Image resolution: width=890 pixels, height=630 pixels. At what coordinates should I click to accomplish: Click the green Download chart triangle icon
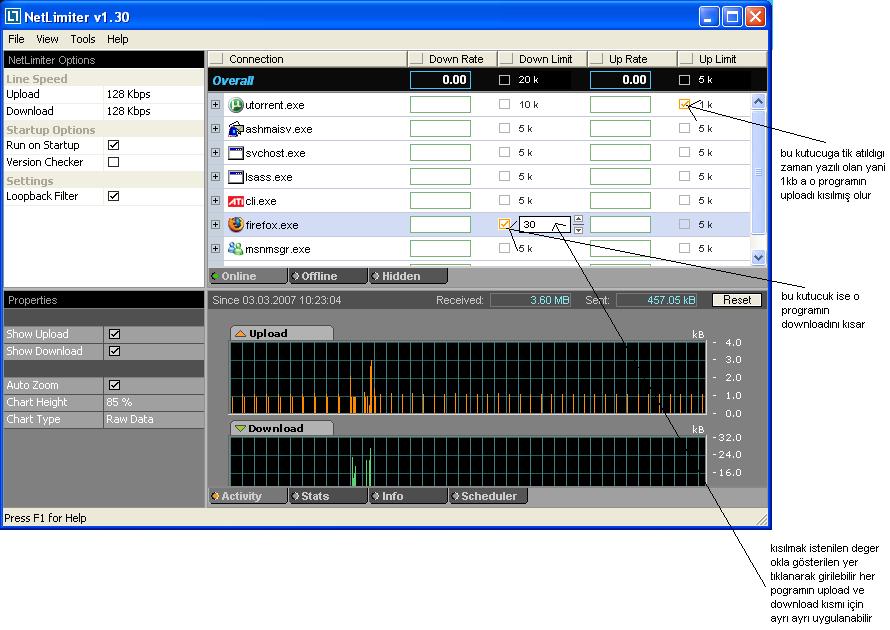pyautogui.click(x=240, y=429)
